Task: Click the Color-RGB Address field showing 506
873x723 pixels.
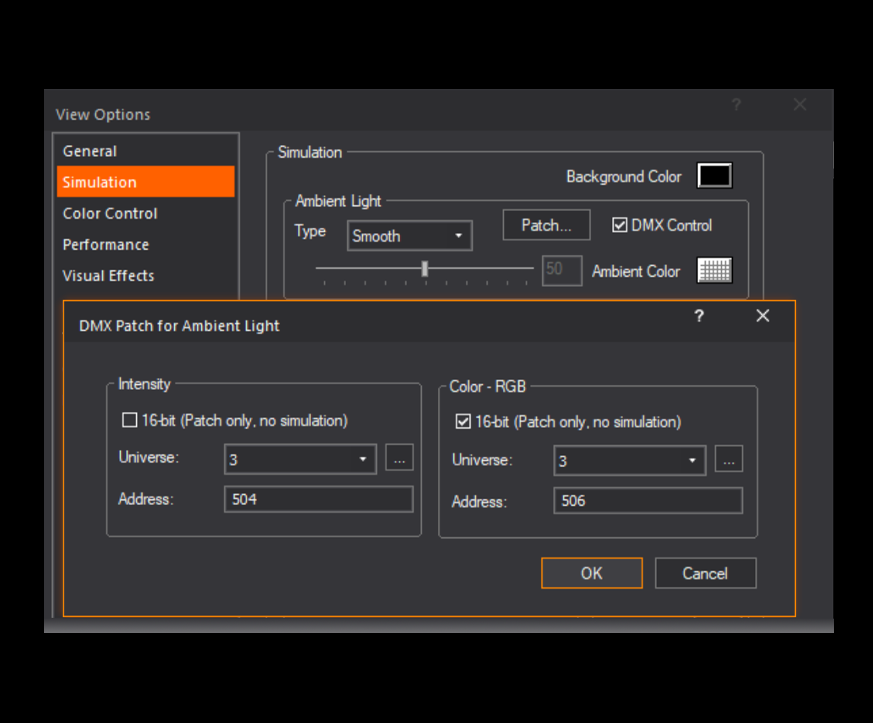Action: (647, 500)
